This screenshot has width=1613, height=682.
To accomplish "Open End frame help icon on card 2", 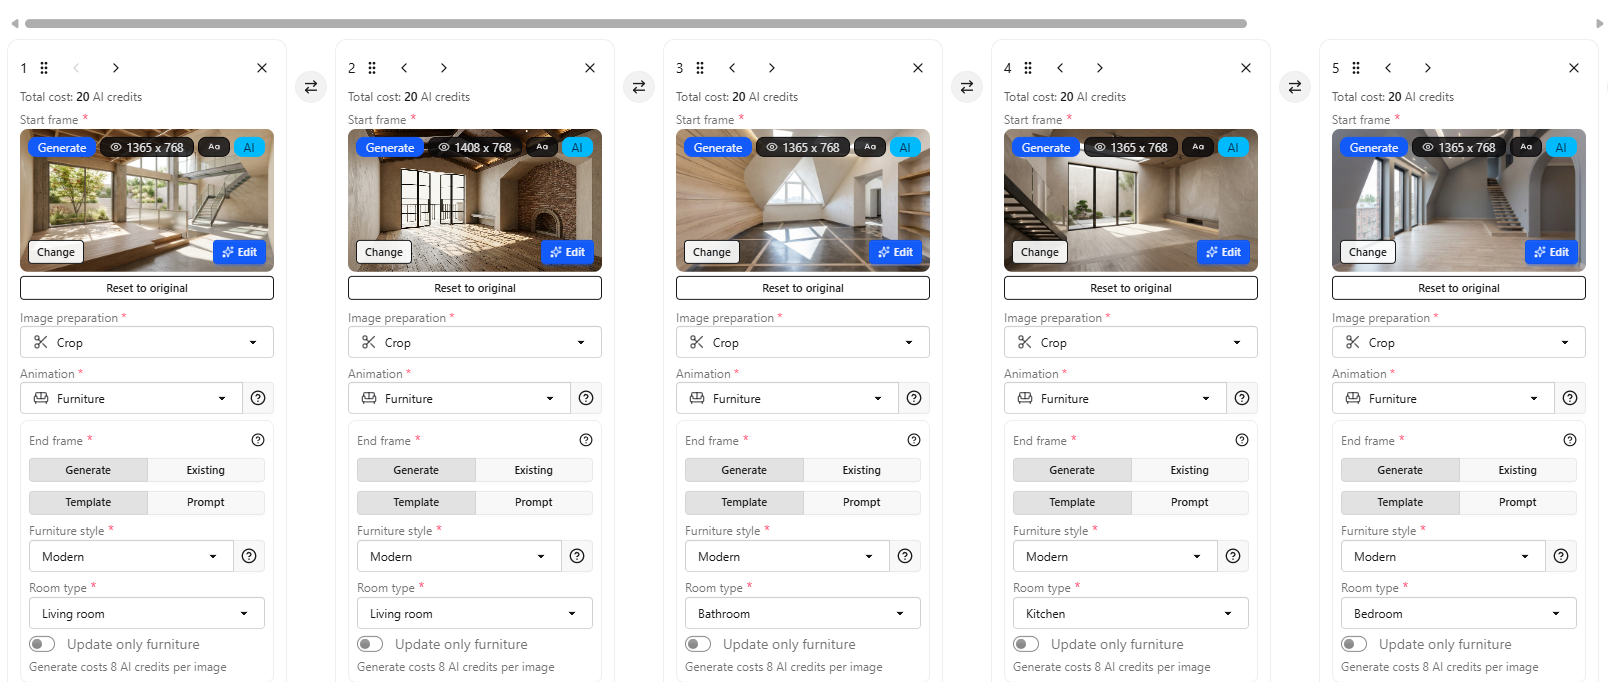I will coord(586,440).
